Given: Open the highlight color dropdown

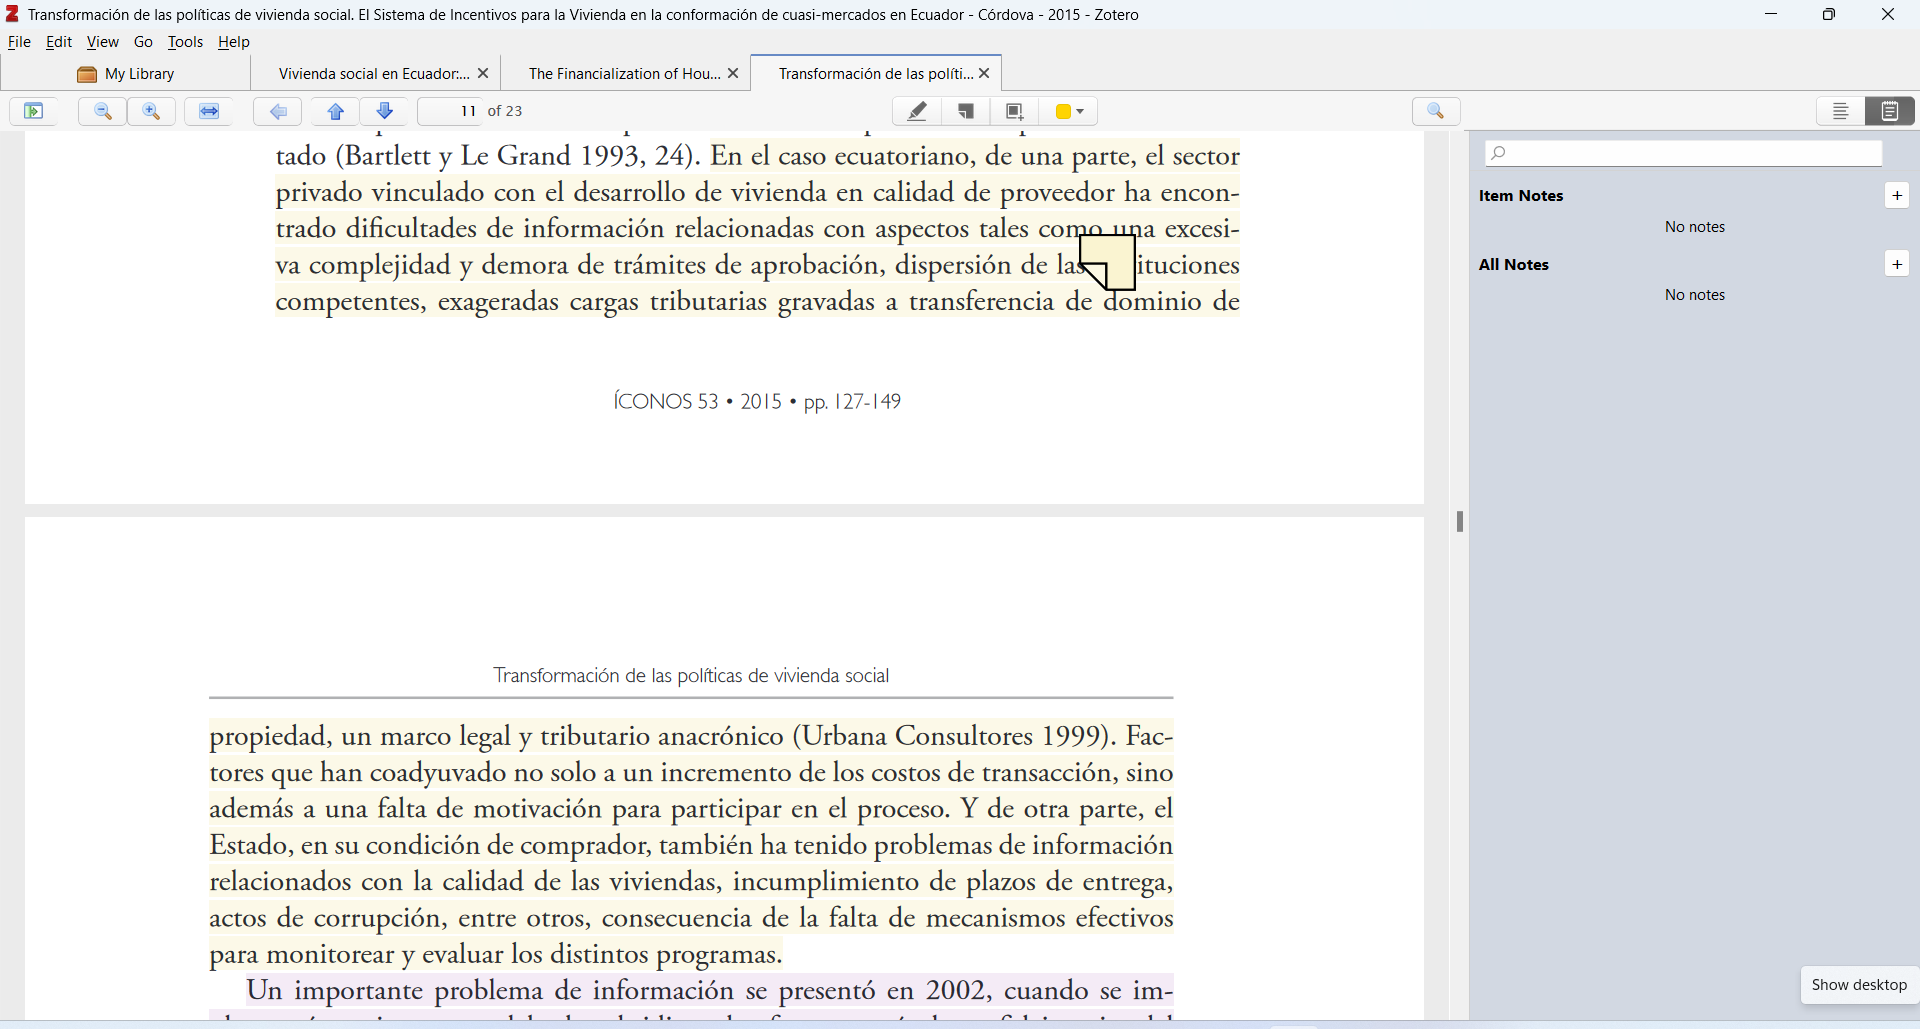Looking at the screenshot, I should 1069,111.
